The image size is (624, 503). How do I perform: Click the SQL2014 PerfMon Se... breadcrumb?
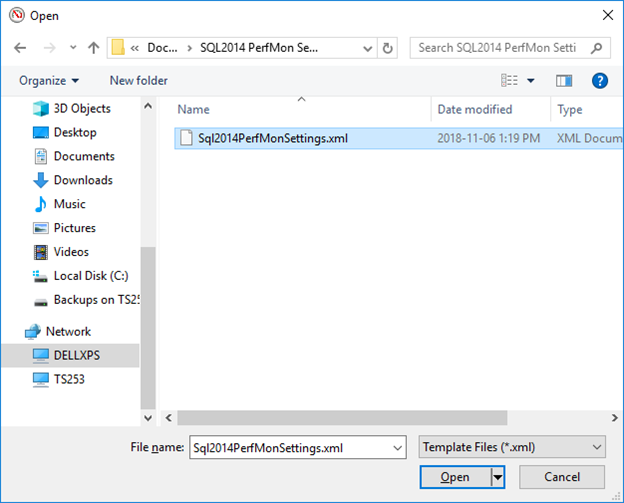click(259, 48)
